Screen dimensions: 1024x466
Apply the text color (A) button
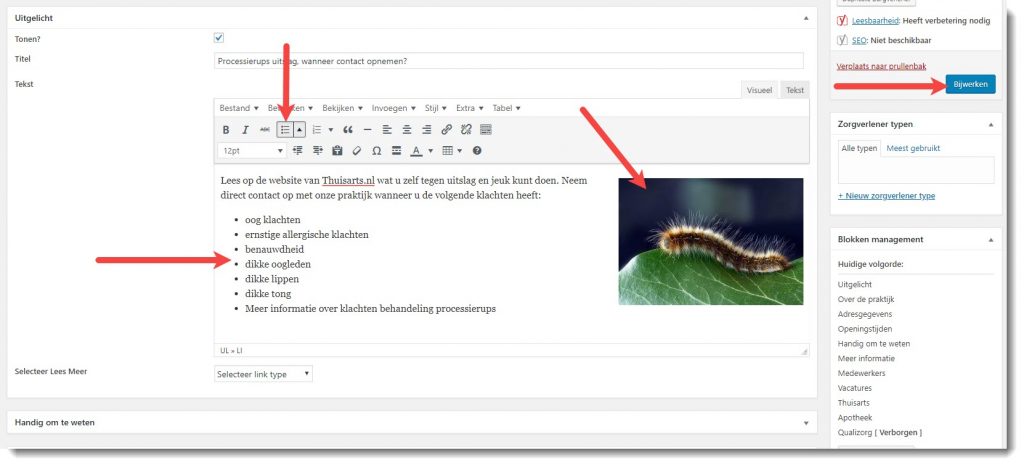pos(416,151)
